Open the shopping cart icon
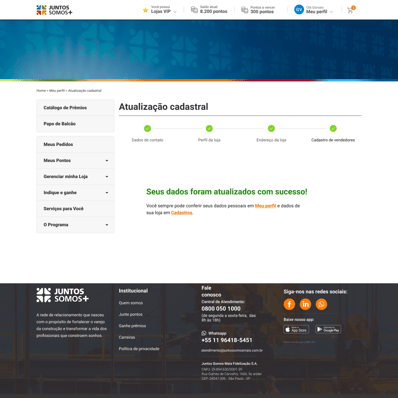The image size is (398, 398). tap(350, 10)
